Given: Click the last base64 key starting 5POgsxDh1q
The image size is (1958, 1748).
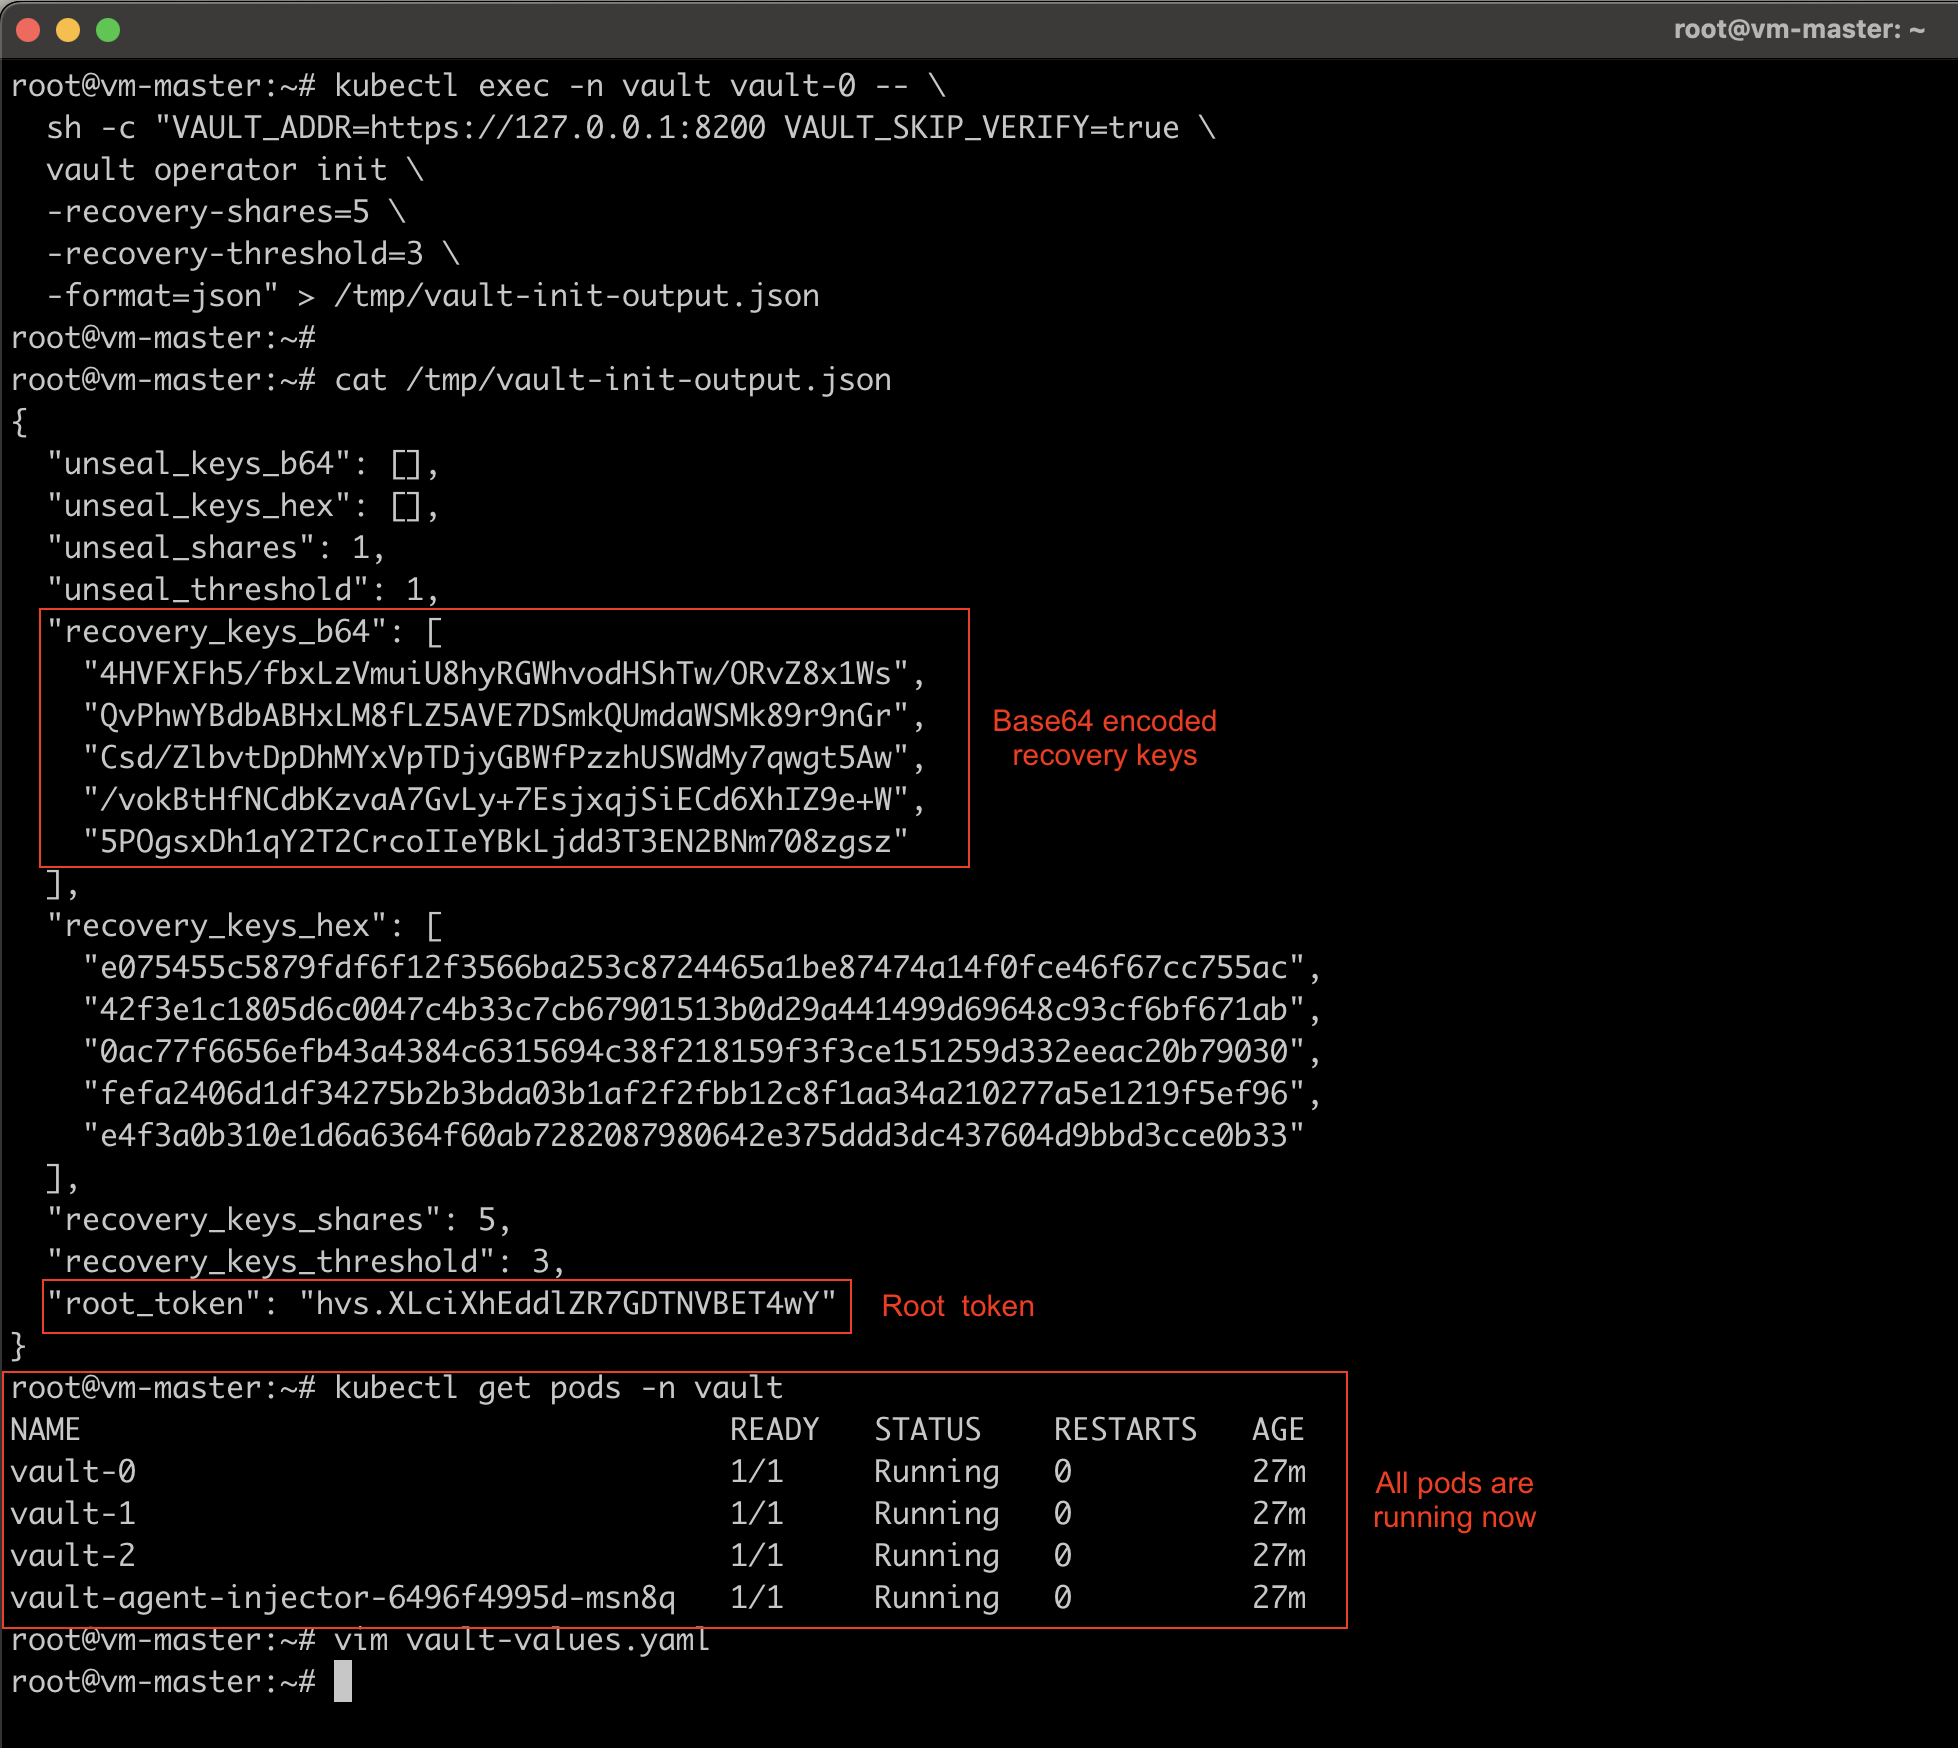Looking at the screenshot, I should click(x=496, y=841).
